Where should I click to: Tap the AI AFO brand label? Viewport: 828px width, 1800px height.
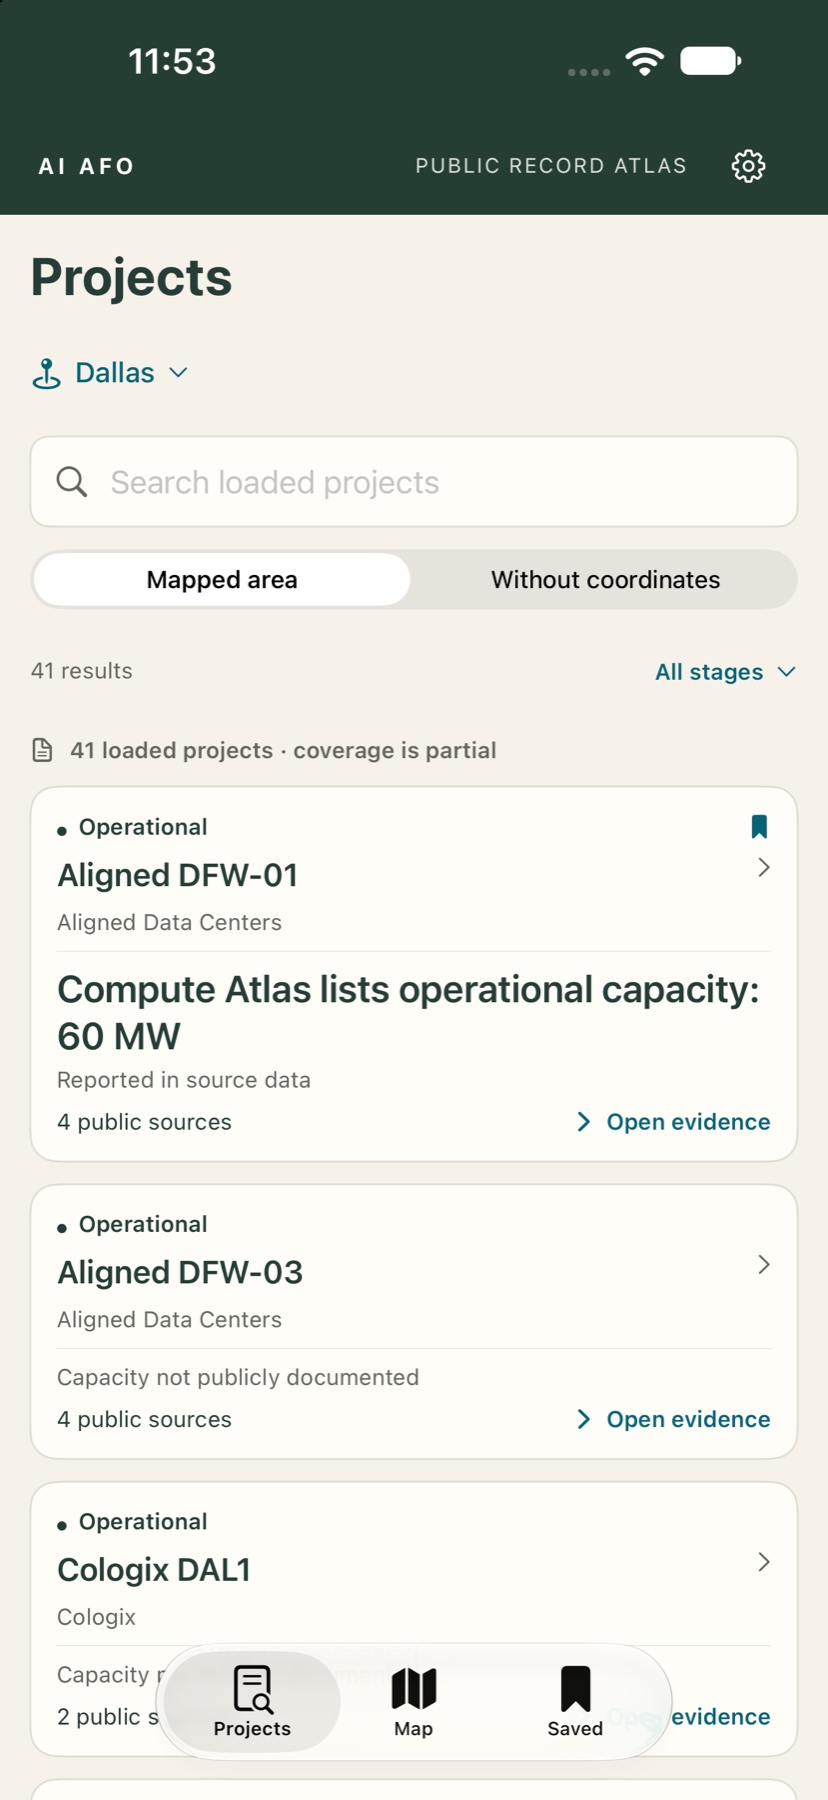click(x=87, y=166)
